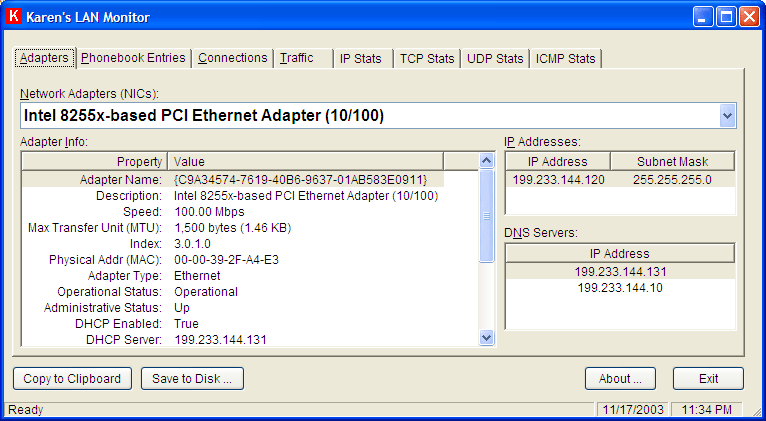The width and height of the screenshot is (766, 421).
Task: Close the Karen's LAN Monitor window
Action: 749,17
